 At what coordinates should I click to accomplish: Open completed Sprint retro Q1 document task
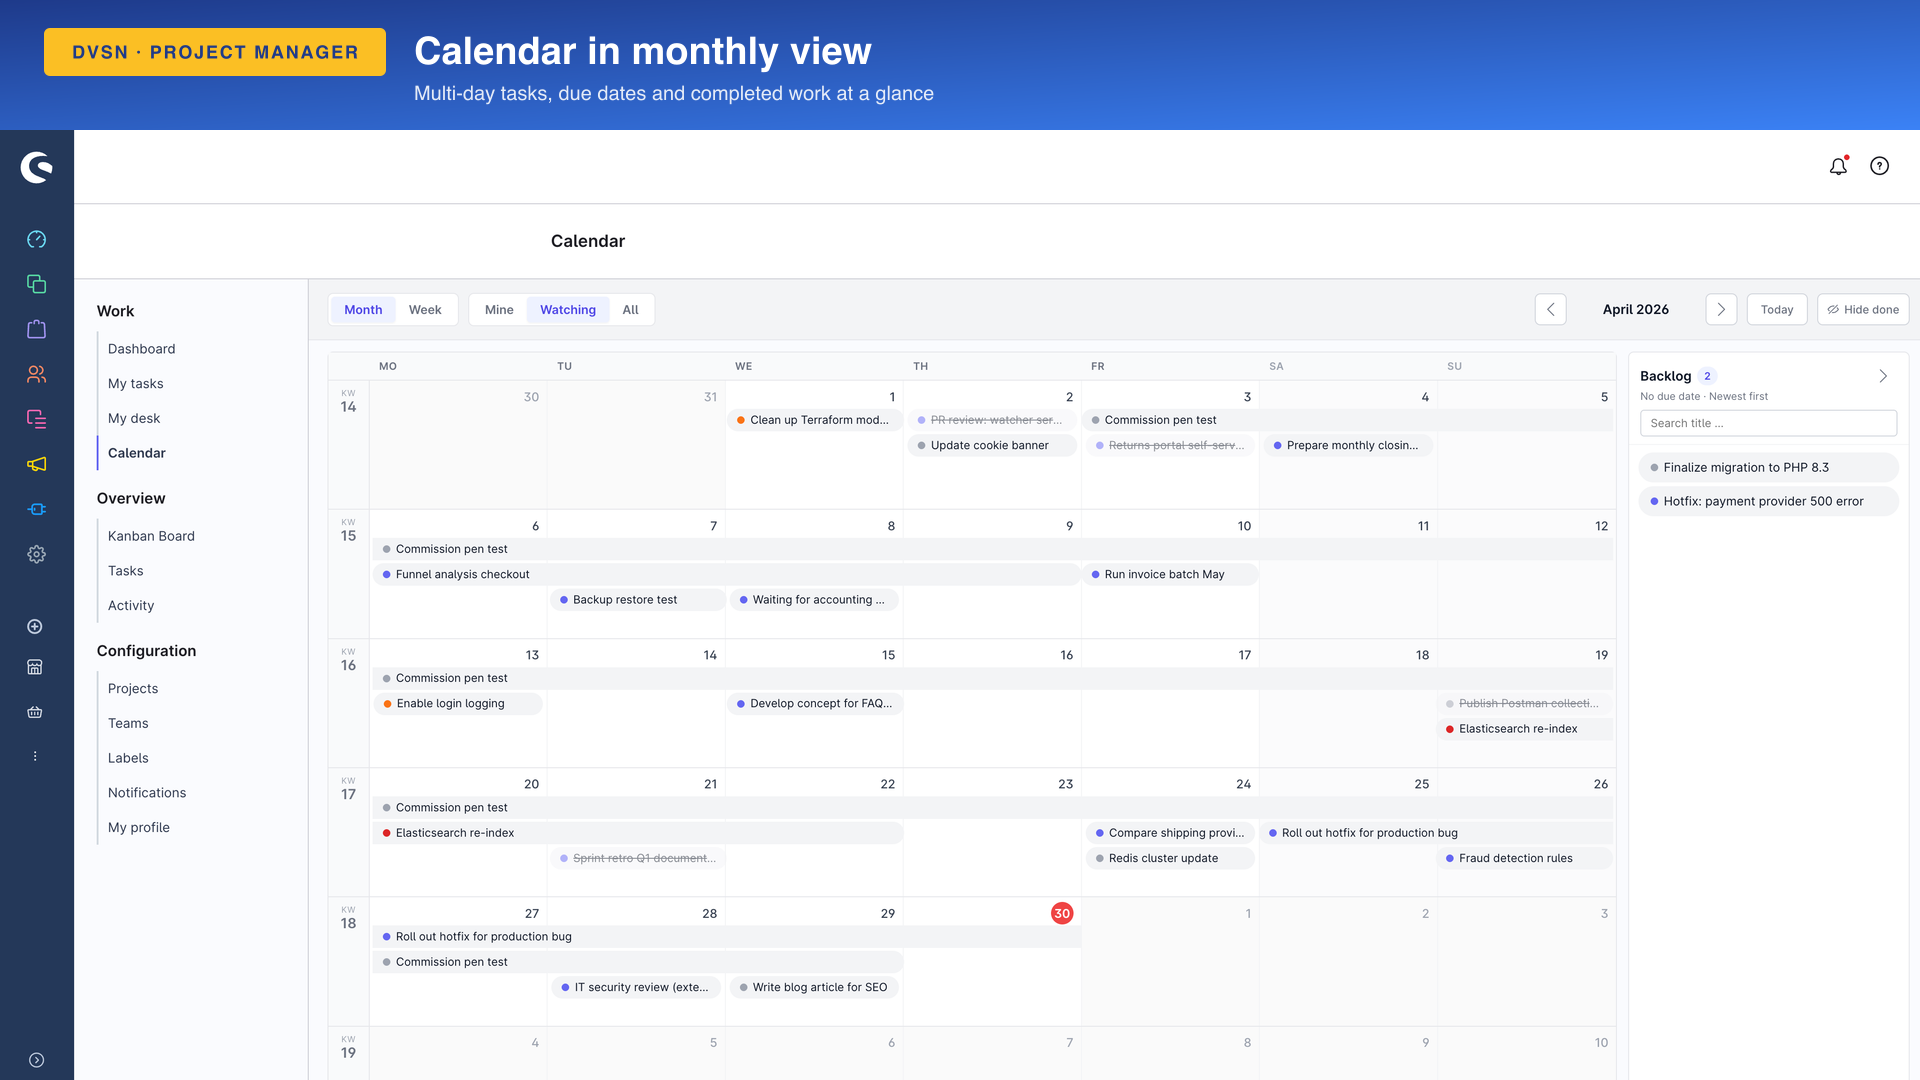click(637, 858)
